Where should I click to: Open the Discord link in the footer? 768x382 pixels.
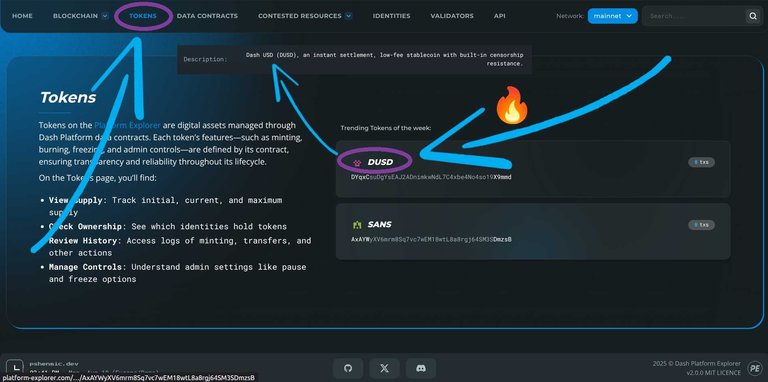[x=421, y=368]
